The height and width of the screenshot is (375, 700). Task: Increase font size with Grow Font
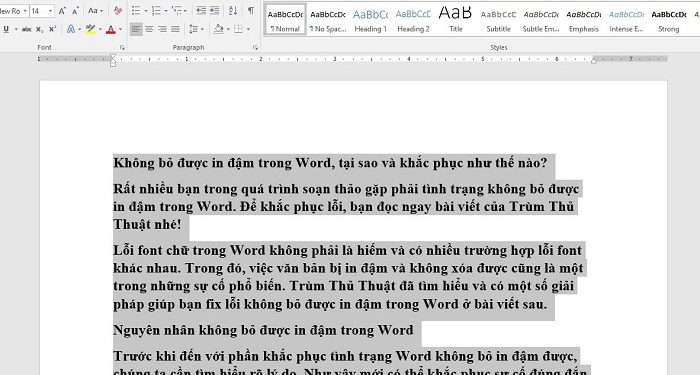[62, 11]
